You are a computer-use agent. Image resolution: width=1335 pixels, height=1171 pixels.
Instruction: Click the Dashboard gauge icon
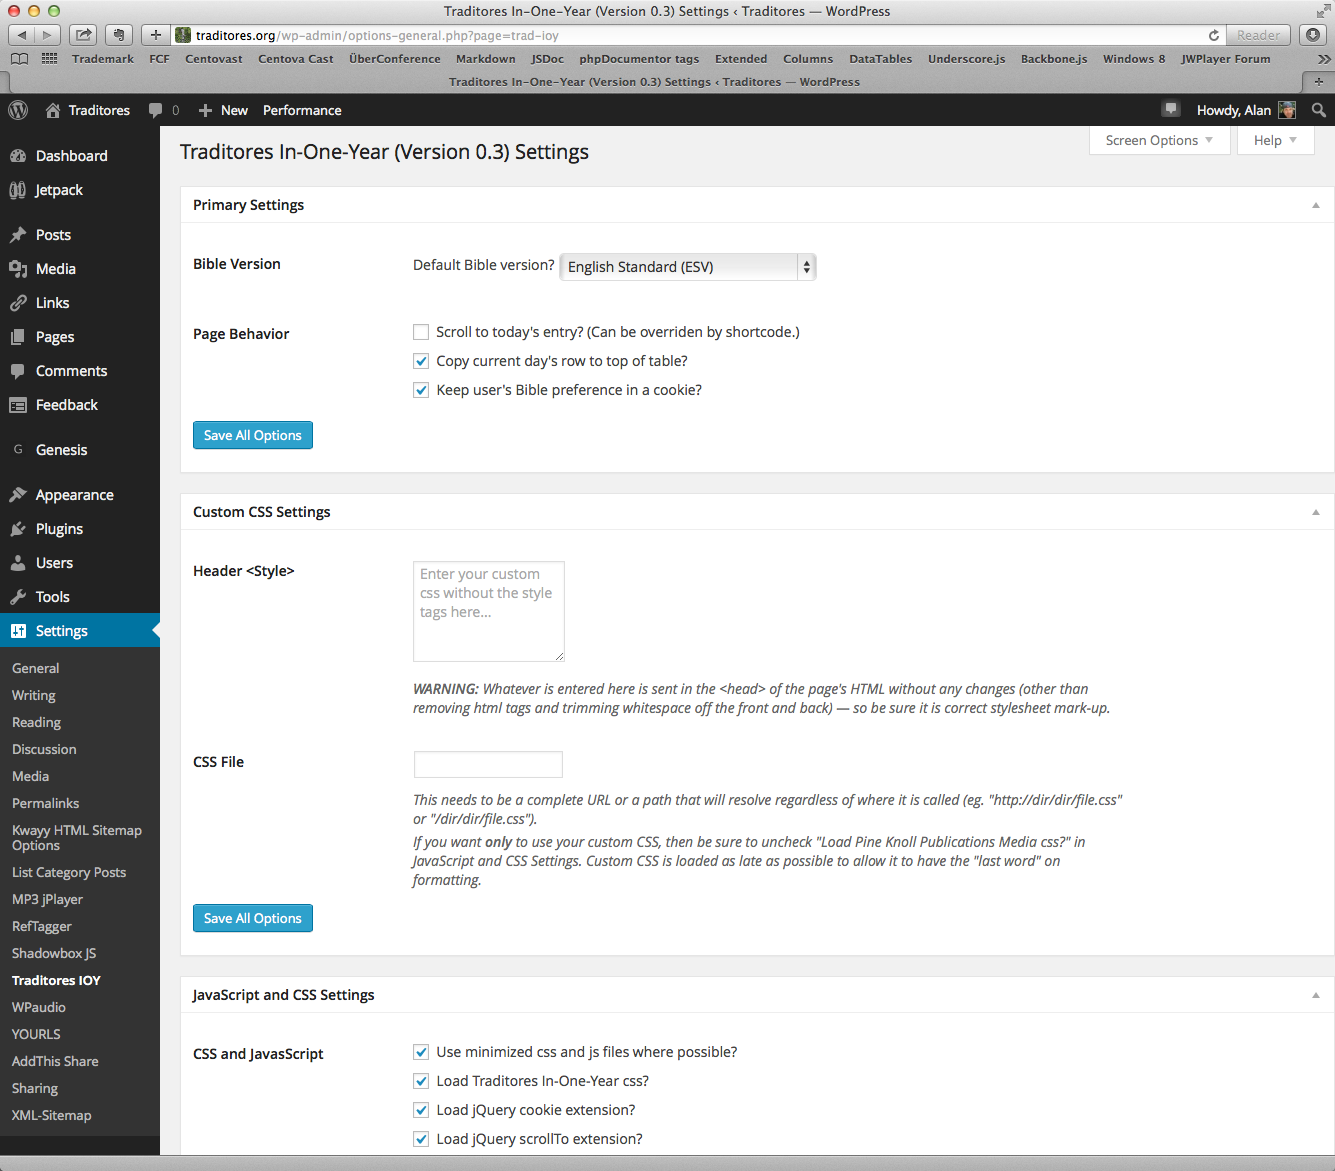click(18, 156)
